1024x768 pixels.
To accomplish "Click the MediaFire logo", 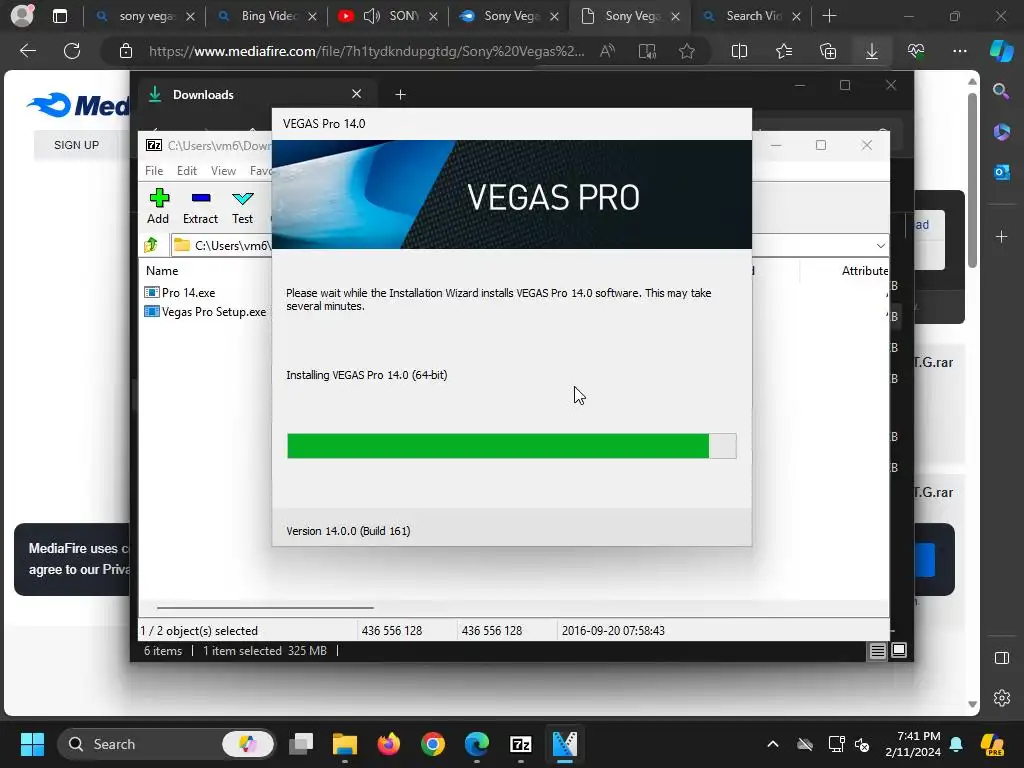I will pos(78,105).
